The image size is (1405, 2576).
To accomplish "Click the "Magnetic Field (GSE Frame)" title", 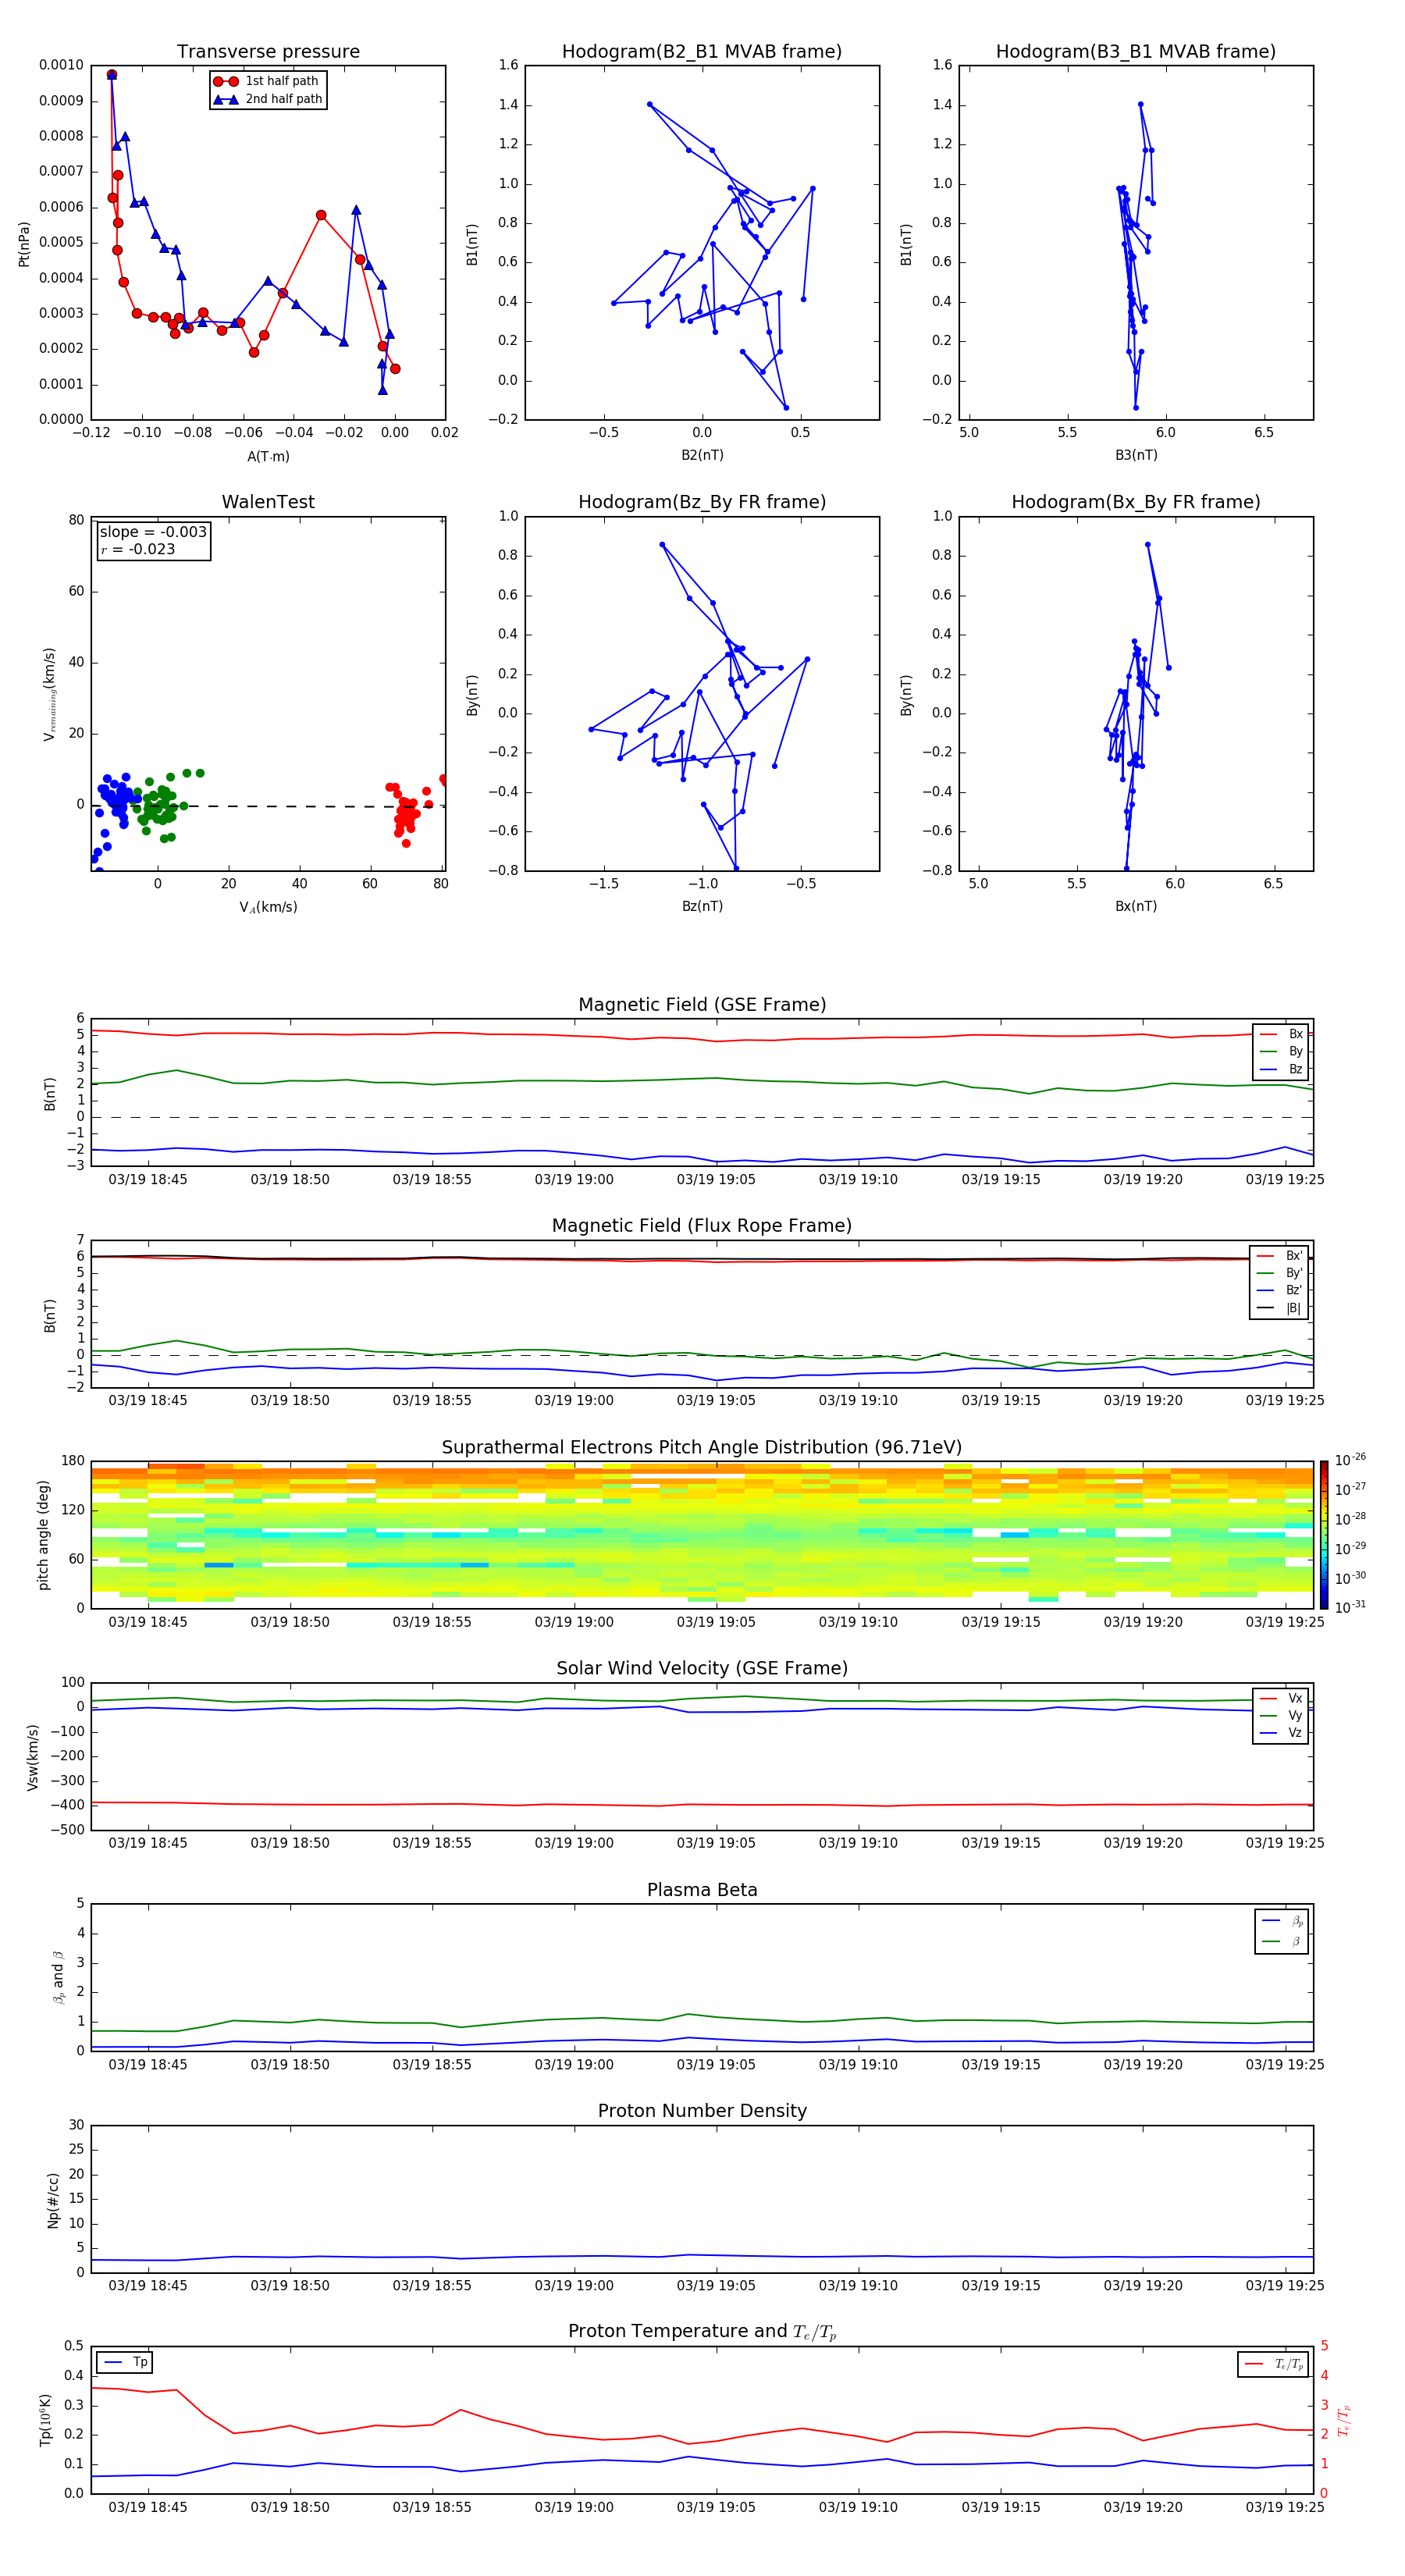I will (x=702, y=1005).
